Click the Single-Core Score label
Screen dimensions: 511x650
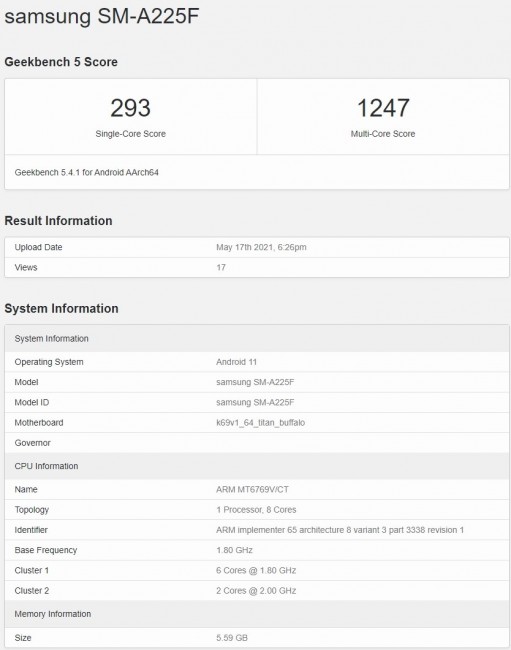click(131, 134)
